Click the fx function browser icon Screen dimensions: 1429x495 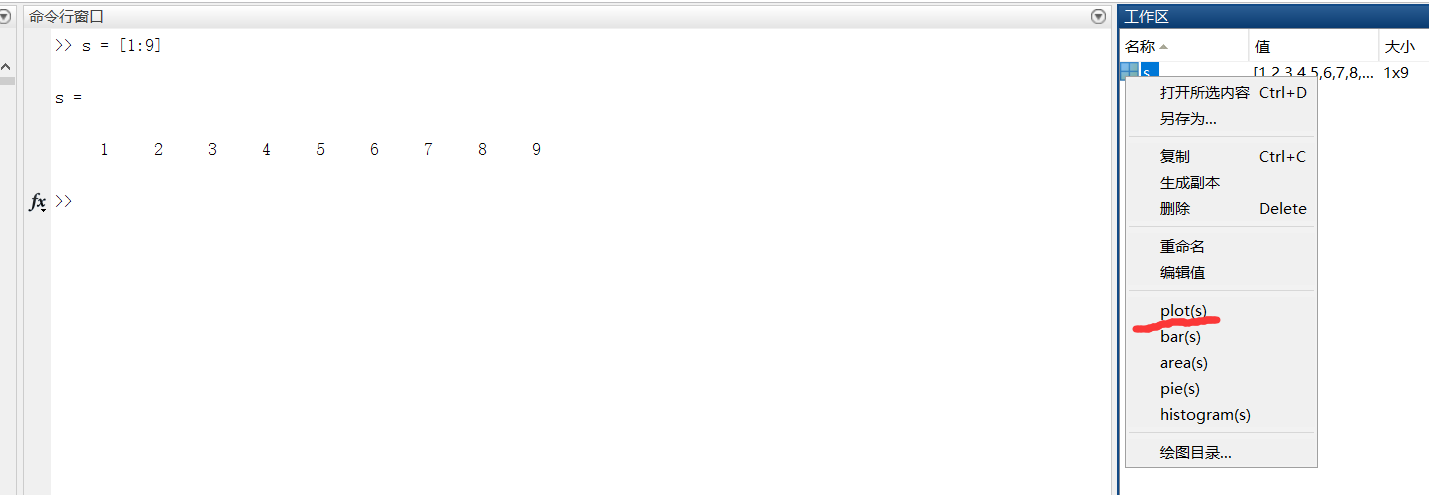[x=38, y=202]
